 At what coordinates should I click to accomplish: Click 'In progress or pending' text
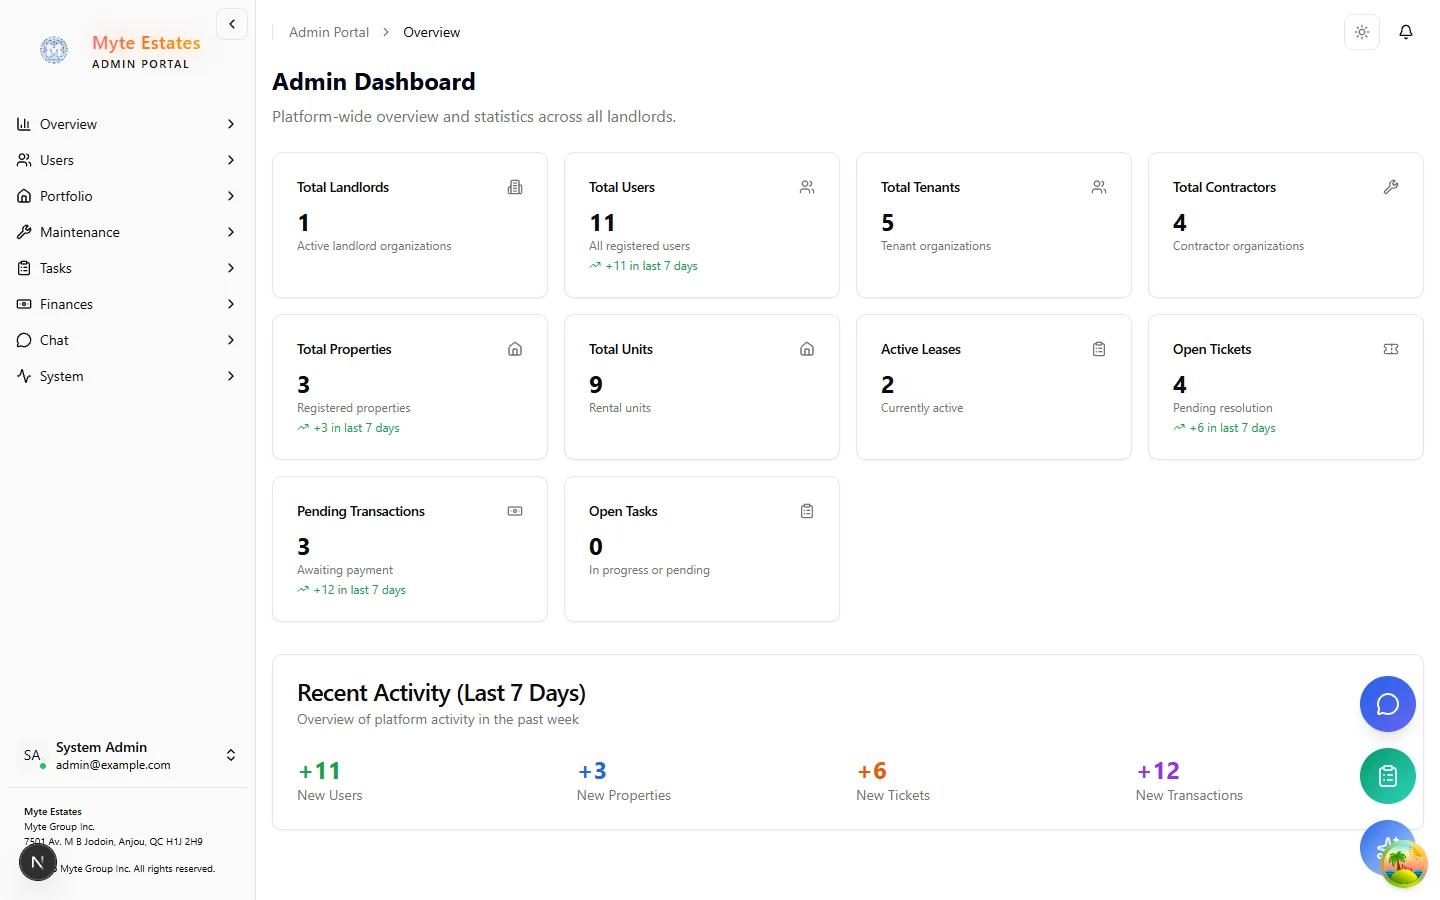click(649, 570)
